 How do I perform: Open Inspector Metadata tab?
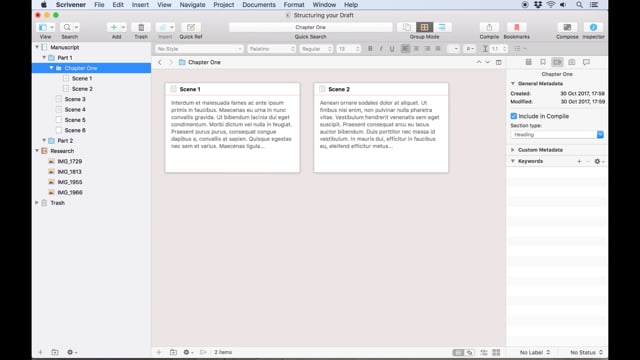[x=557, y=62]
